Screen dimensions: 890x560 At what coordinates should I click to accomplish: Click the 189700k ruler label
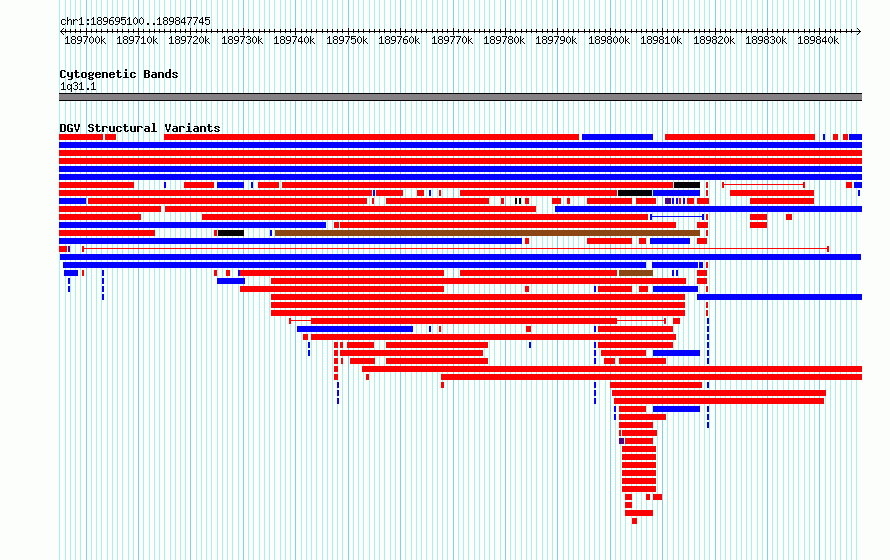(85, 40)
